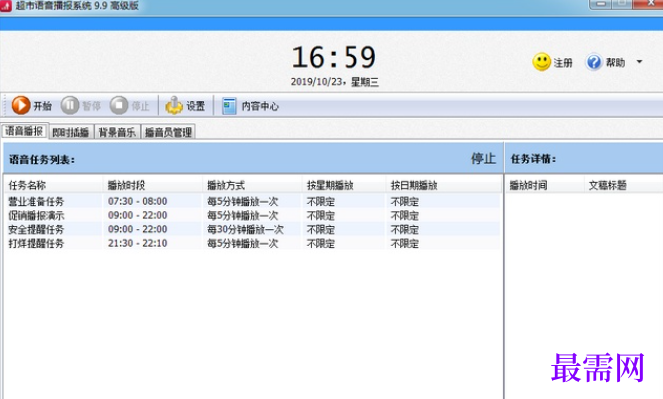Screen dimensions: 663x399
Task: Select the 营业准备任务 row
Action: 252,202
